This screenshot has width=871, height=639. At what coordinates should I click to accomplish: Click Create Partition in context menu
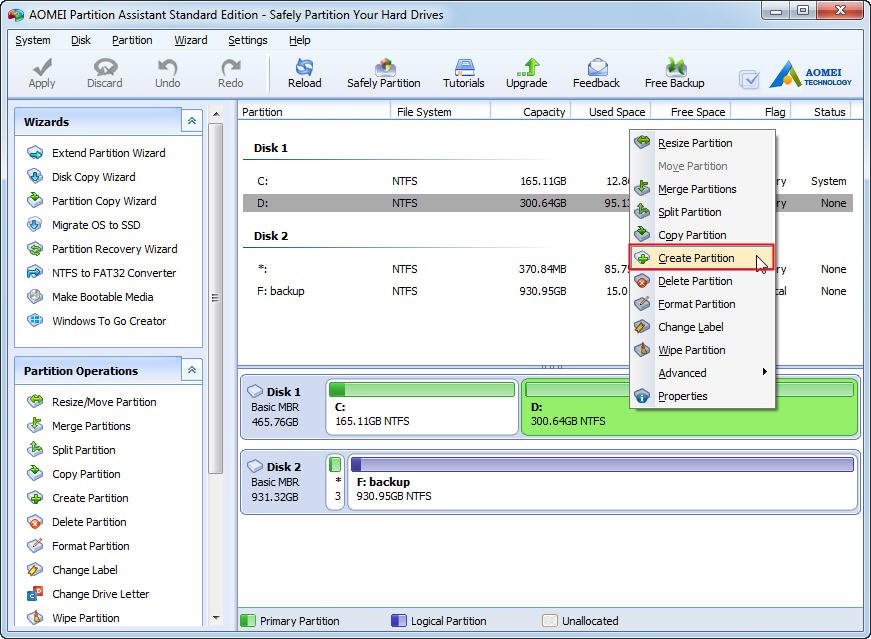coord(702,258)
